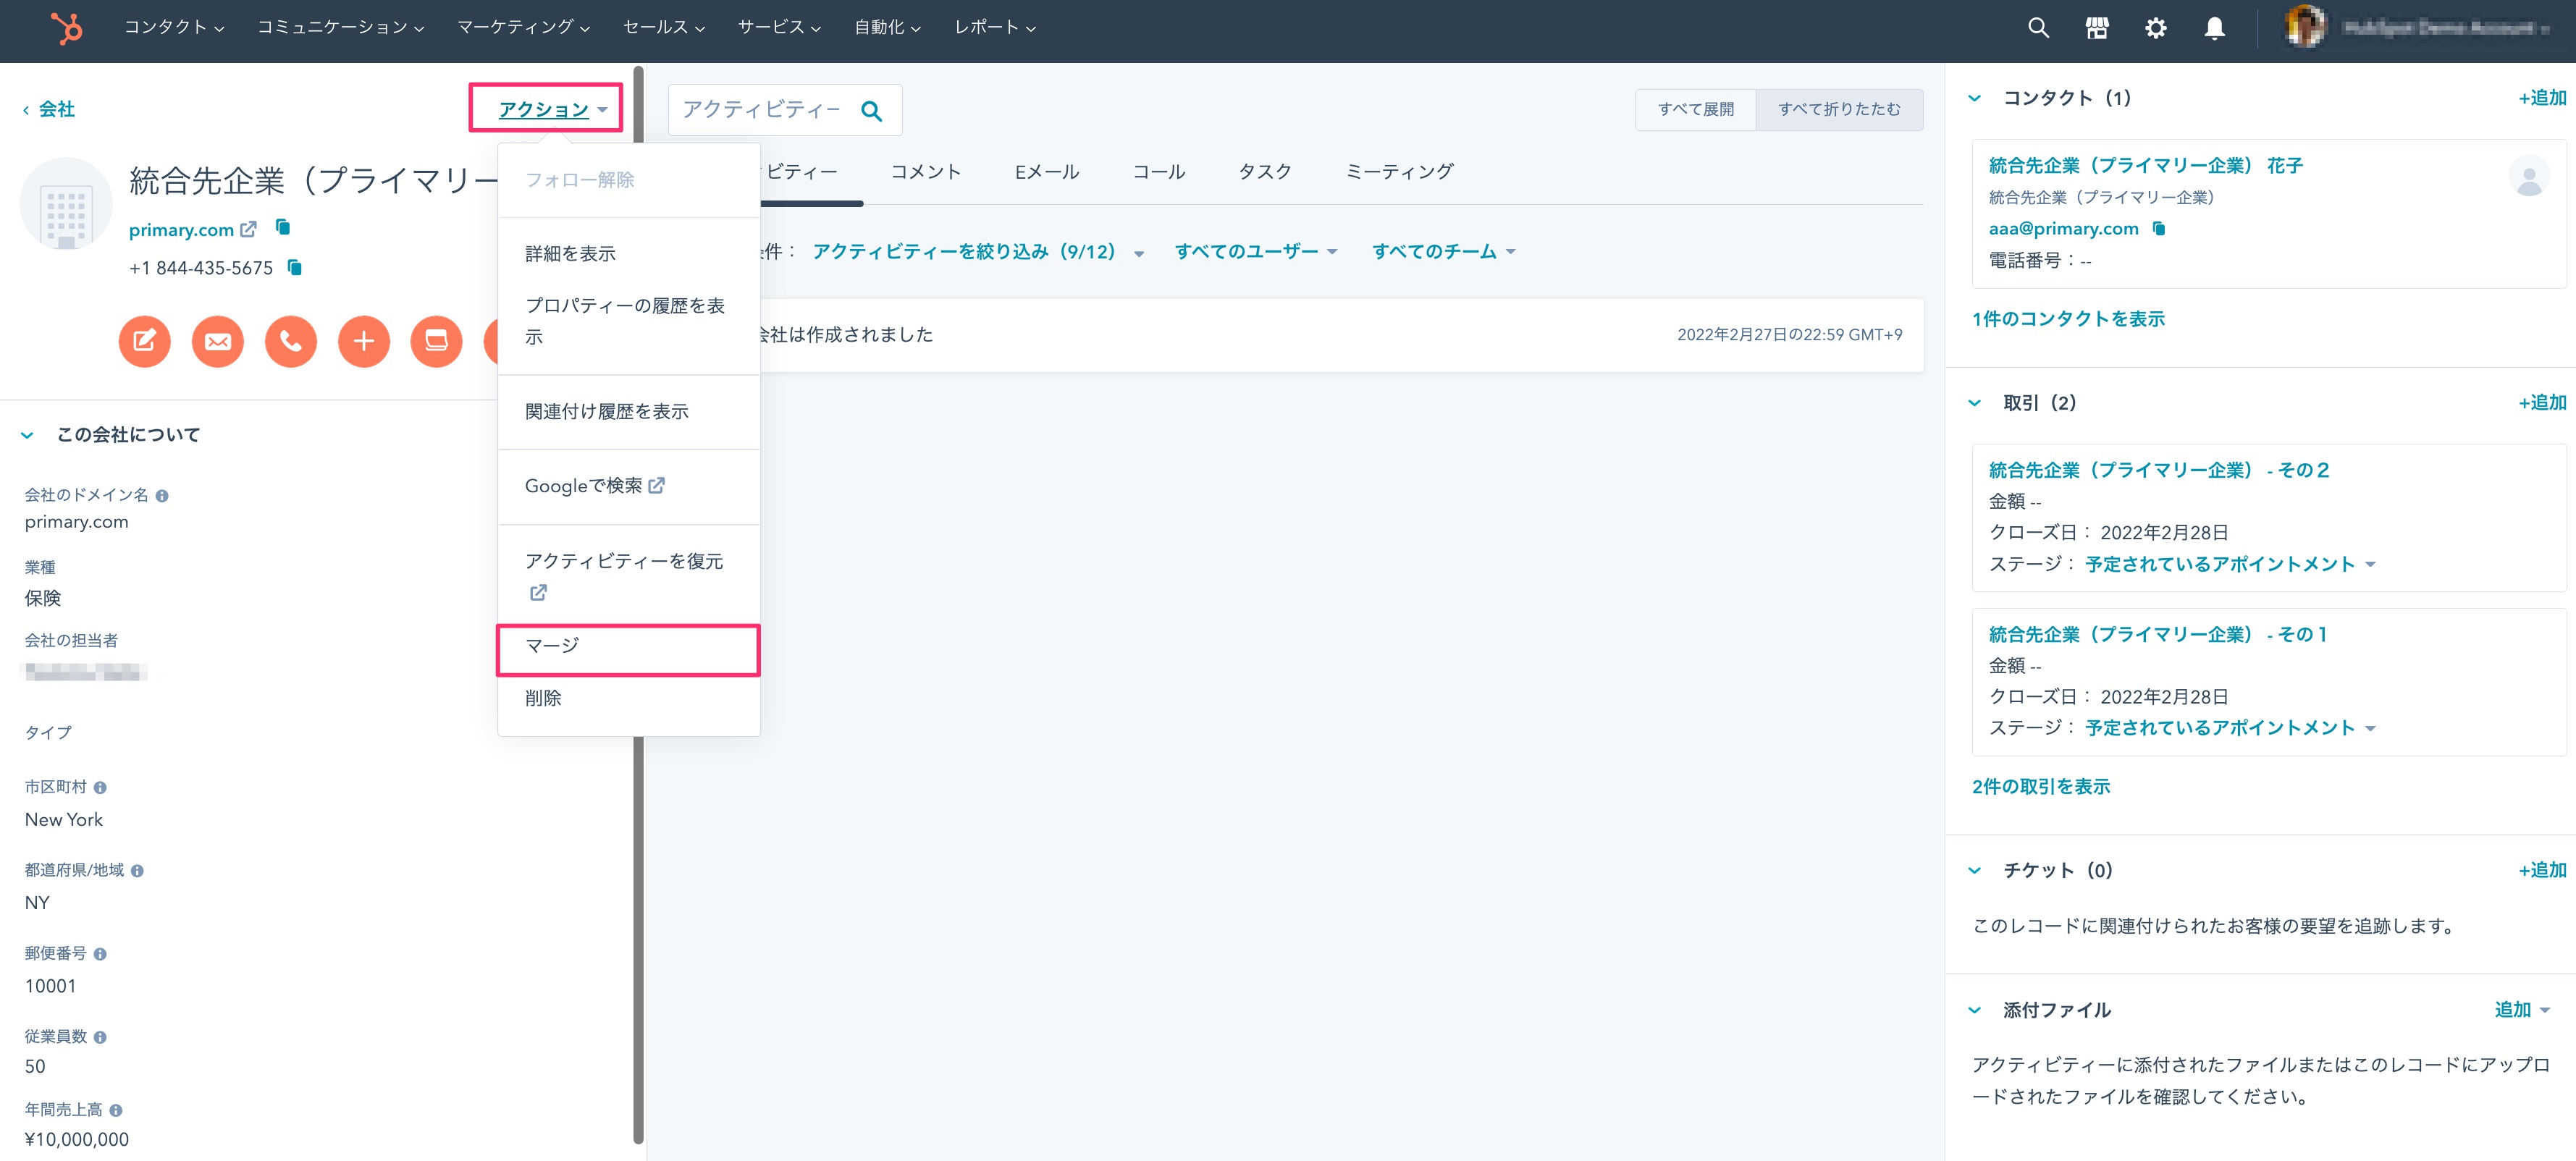This screenshot has height=1161, width=2576.
Task: Select Googleで検索 menu item
Action: 628,486
